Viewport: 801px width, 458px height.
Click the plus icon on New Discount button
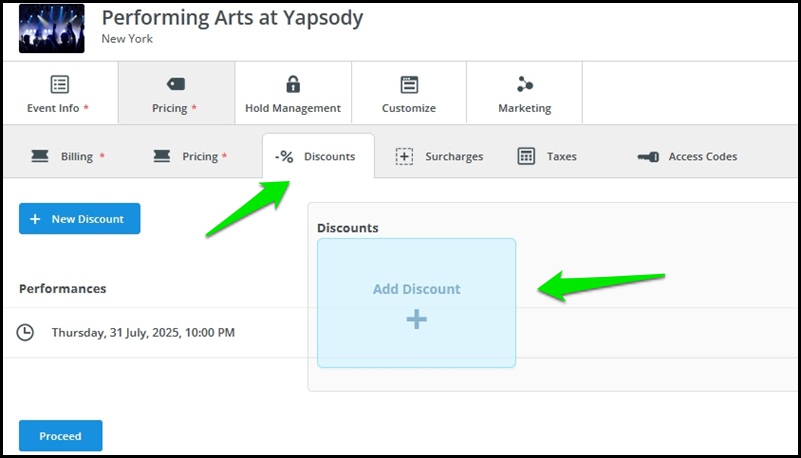[x=35, y=219]
